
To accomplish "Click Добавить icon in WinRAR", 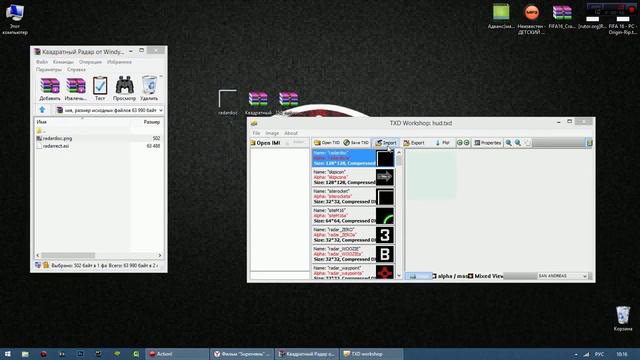I will [50, 89].
